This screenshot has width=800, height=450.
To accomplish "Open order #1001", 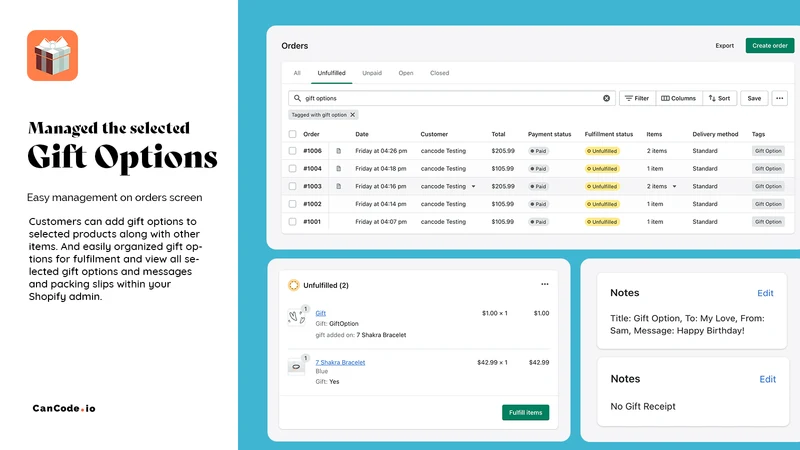I will click(312, 221).
